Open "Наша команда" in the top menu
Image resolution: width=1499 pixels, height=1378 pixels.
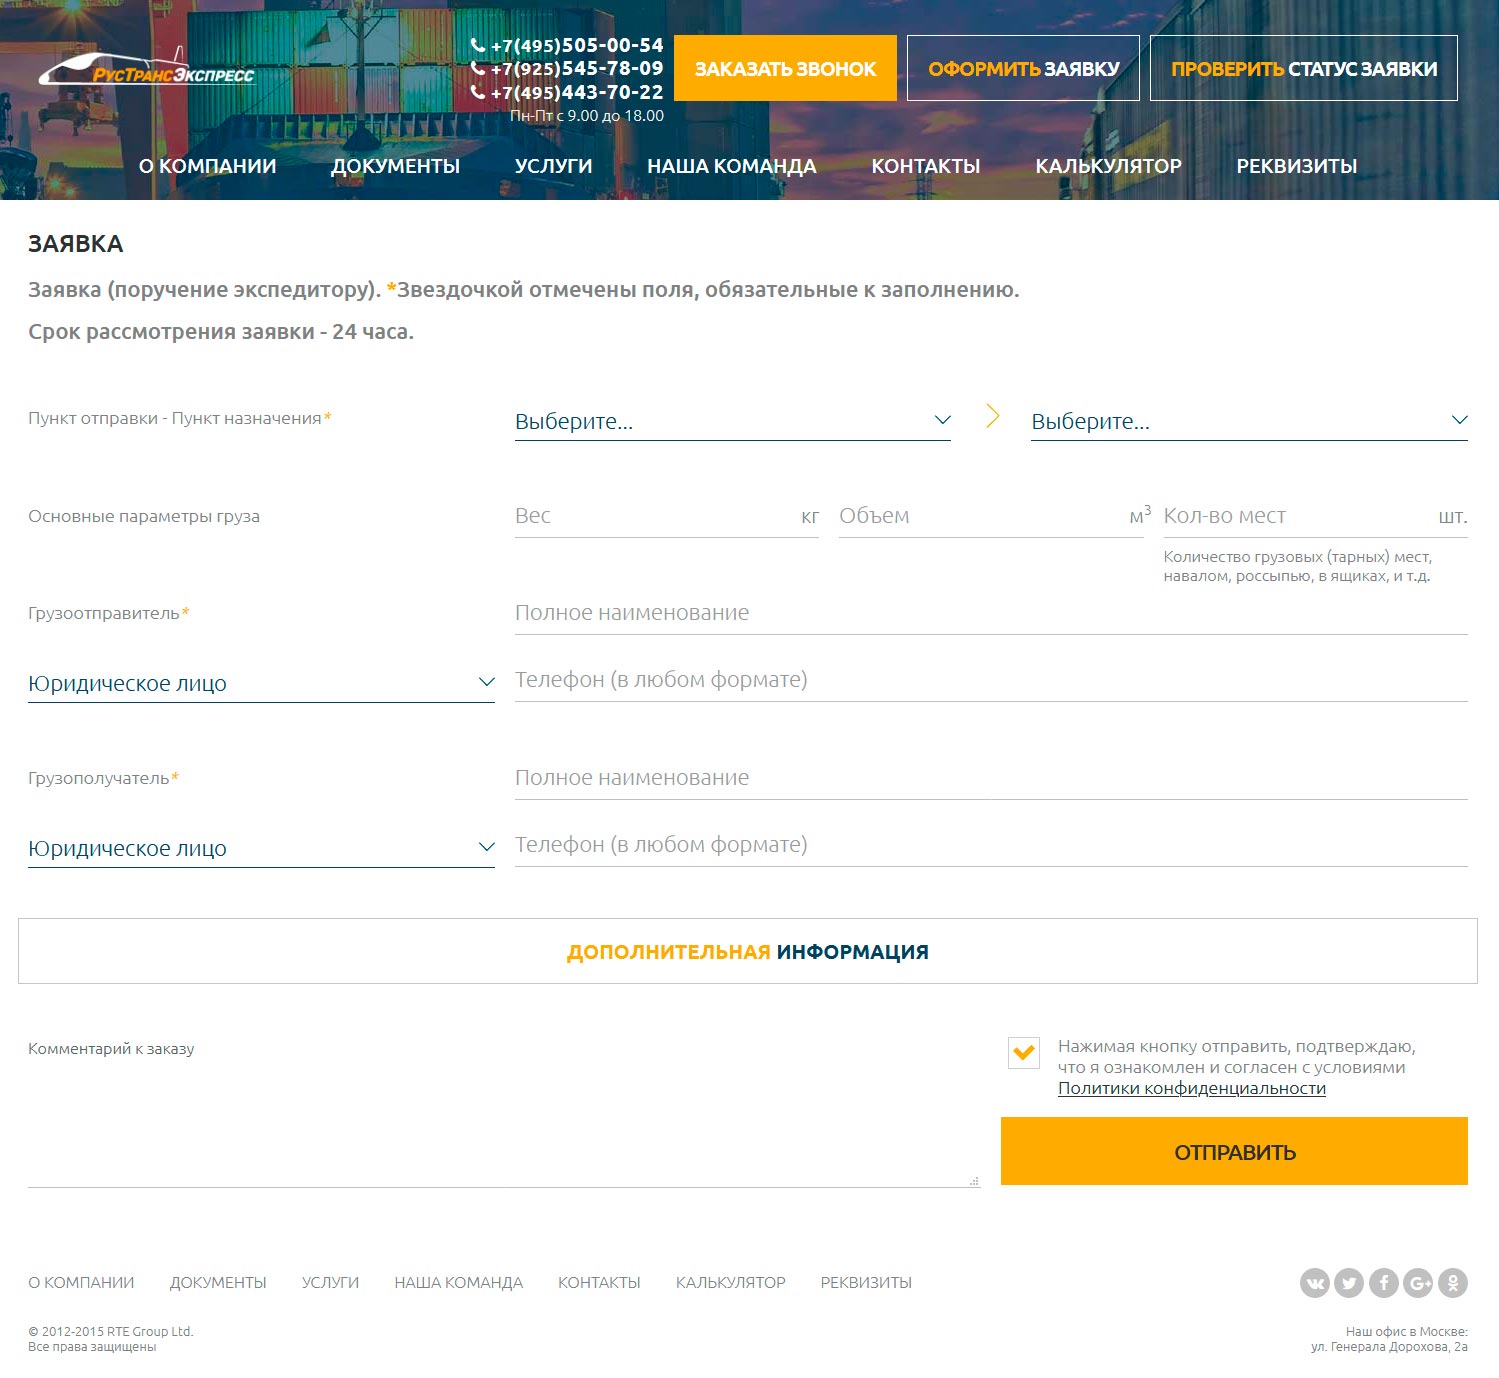click(x=732, y=166)
